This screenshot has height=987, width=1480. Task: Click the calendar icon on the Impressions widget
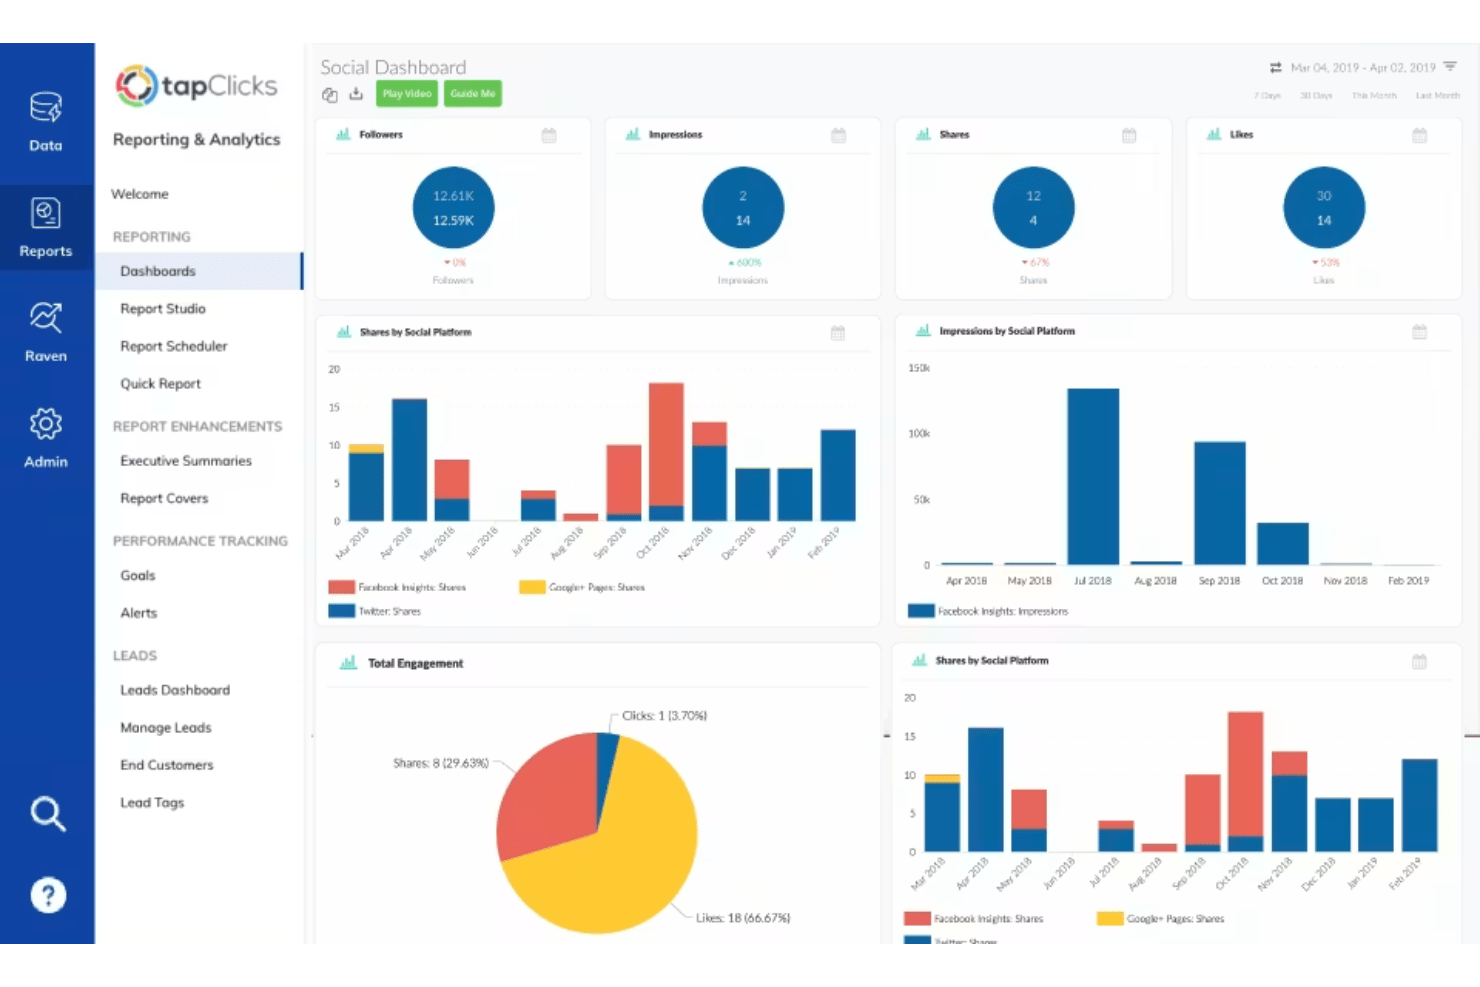[x=839, y=135]
